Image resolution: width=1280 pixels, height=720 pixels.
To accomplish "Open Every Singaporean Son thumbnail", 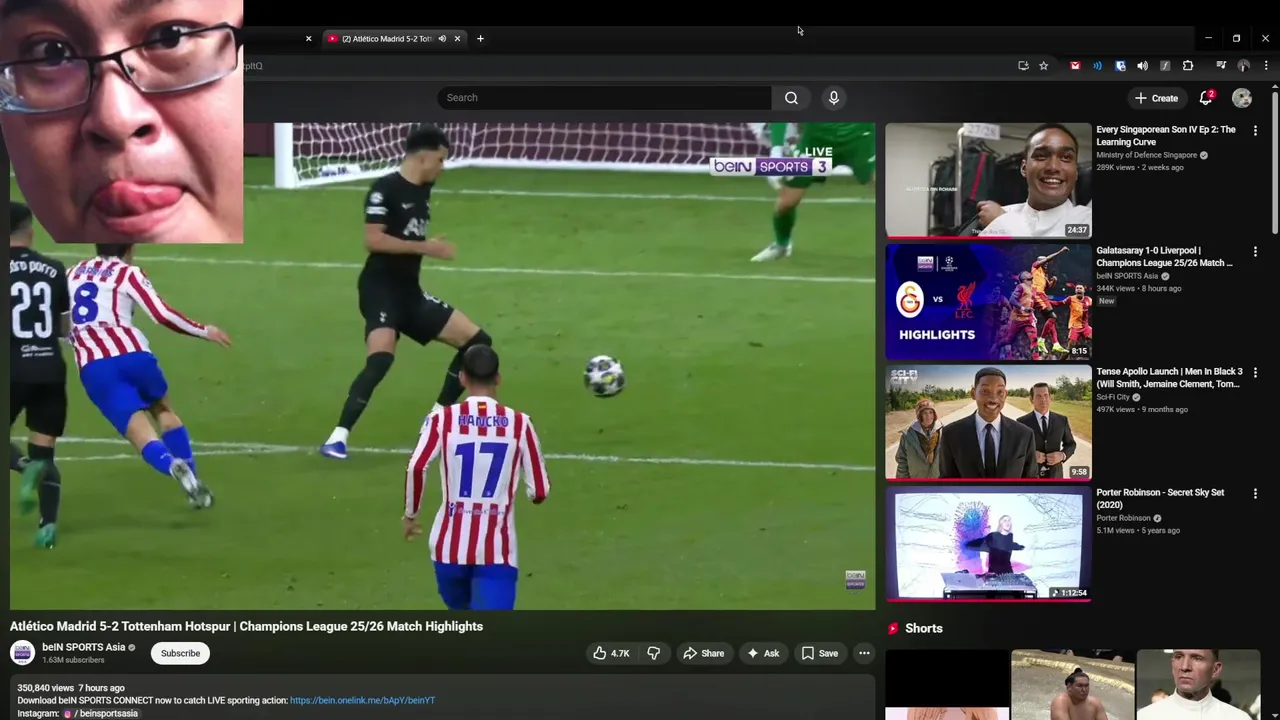I will pyautogui.click(x=988, y=180).
